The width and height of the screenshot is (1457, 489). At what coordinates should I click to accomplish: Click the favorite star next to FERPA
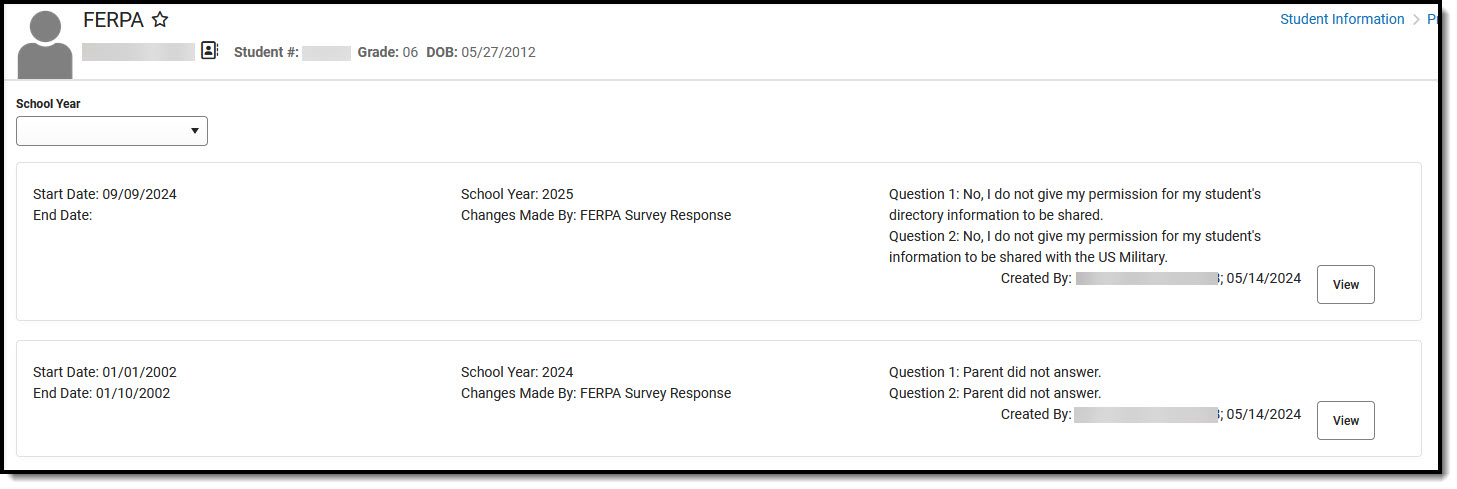pos(160,20)
